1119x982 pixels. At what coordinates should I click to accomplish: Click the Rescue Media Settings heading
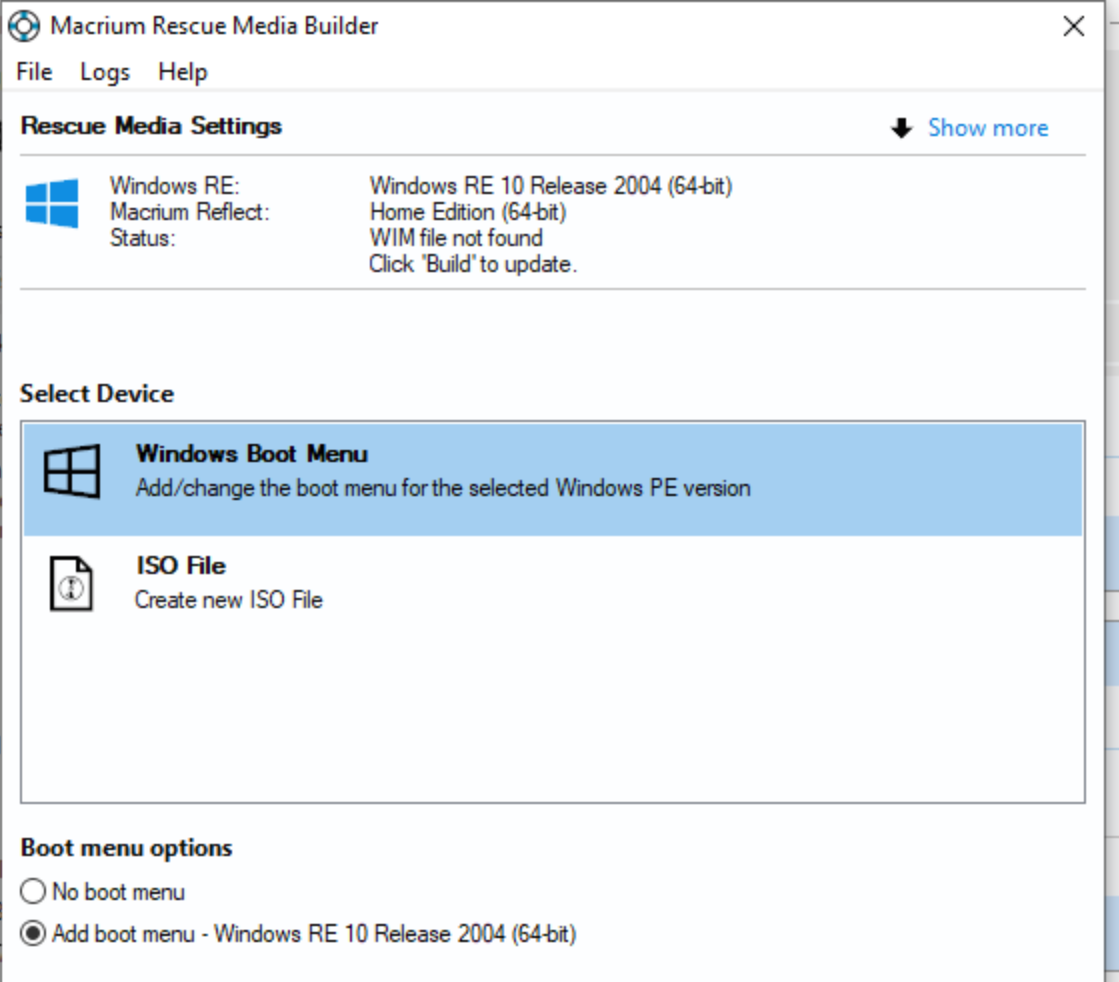coord(150,126)
